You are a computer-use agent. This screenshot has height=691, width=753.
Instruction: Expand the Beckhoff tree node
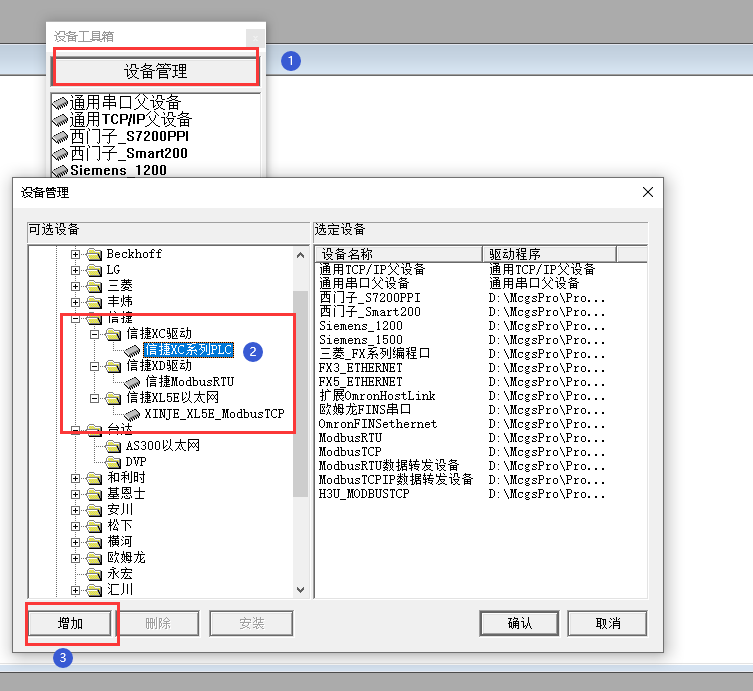point(75,254)
